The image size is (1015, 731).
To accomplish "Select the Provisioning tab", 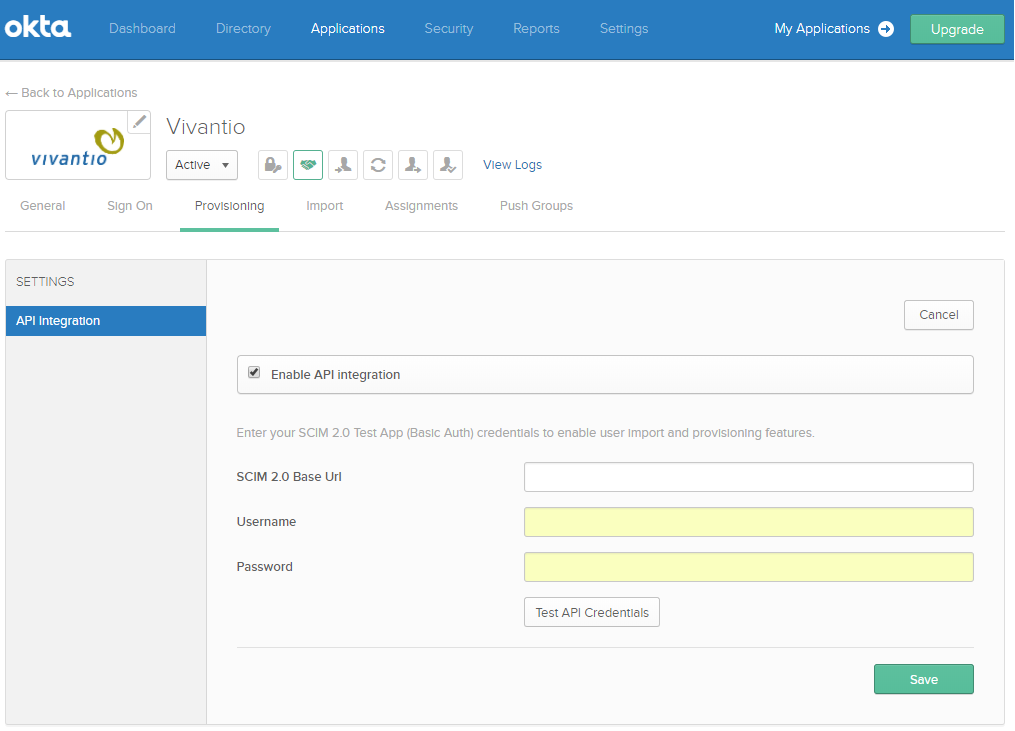I will [x=230, y=206].
